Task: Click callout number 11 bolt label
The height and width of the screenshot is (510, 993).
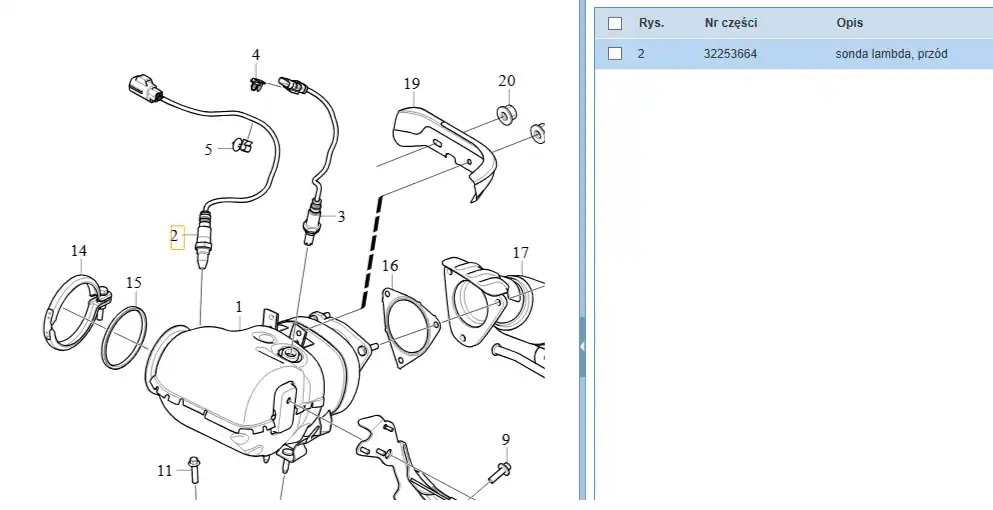Action: [165, 470]
